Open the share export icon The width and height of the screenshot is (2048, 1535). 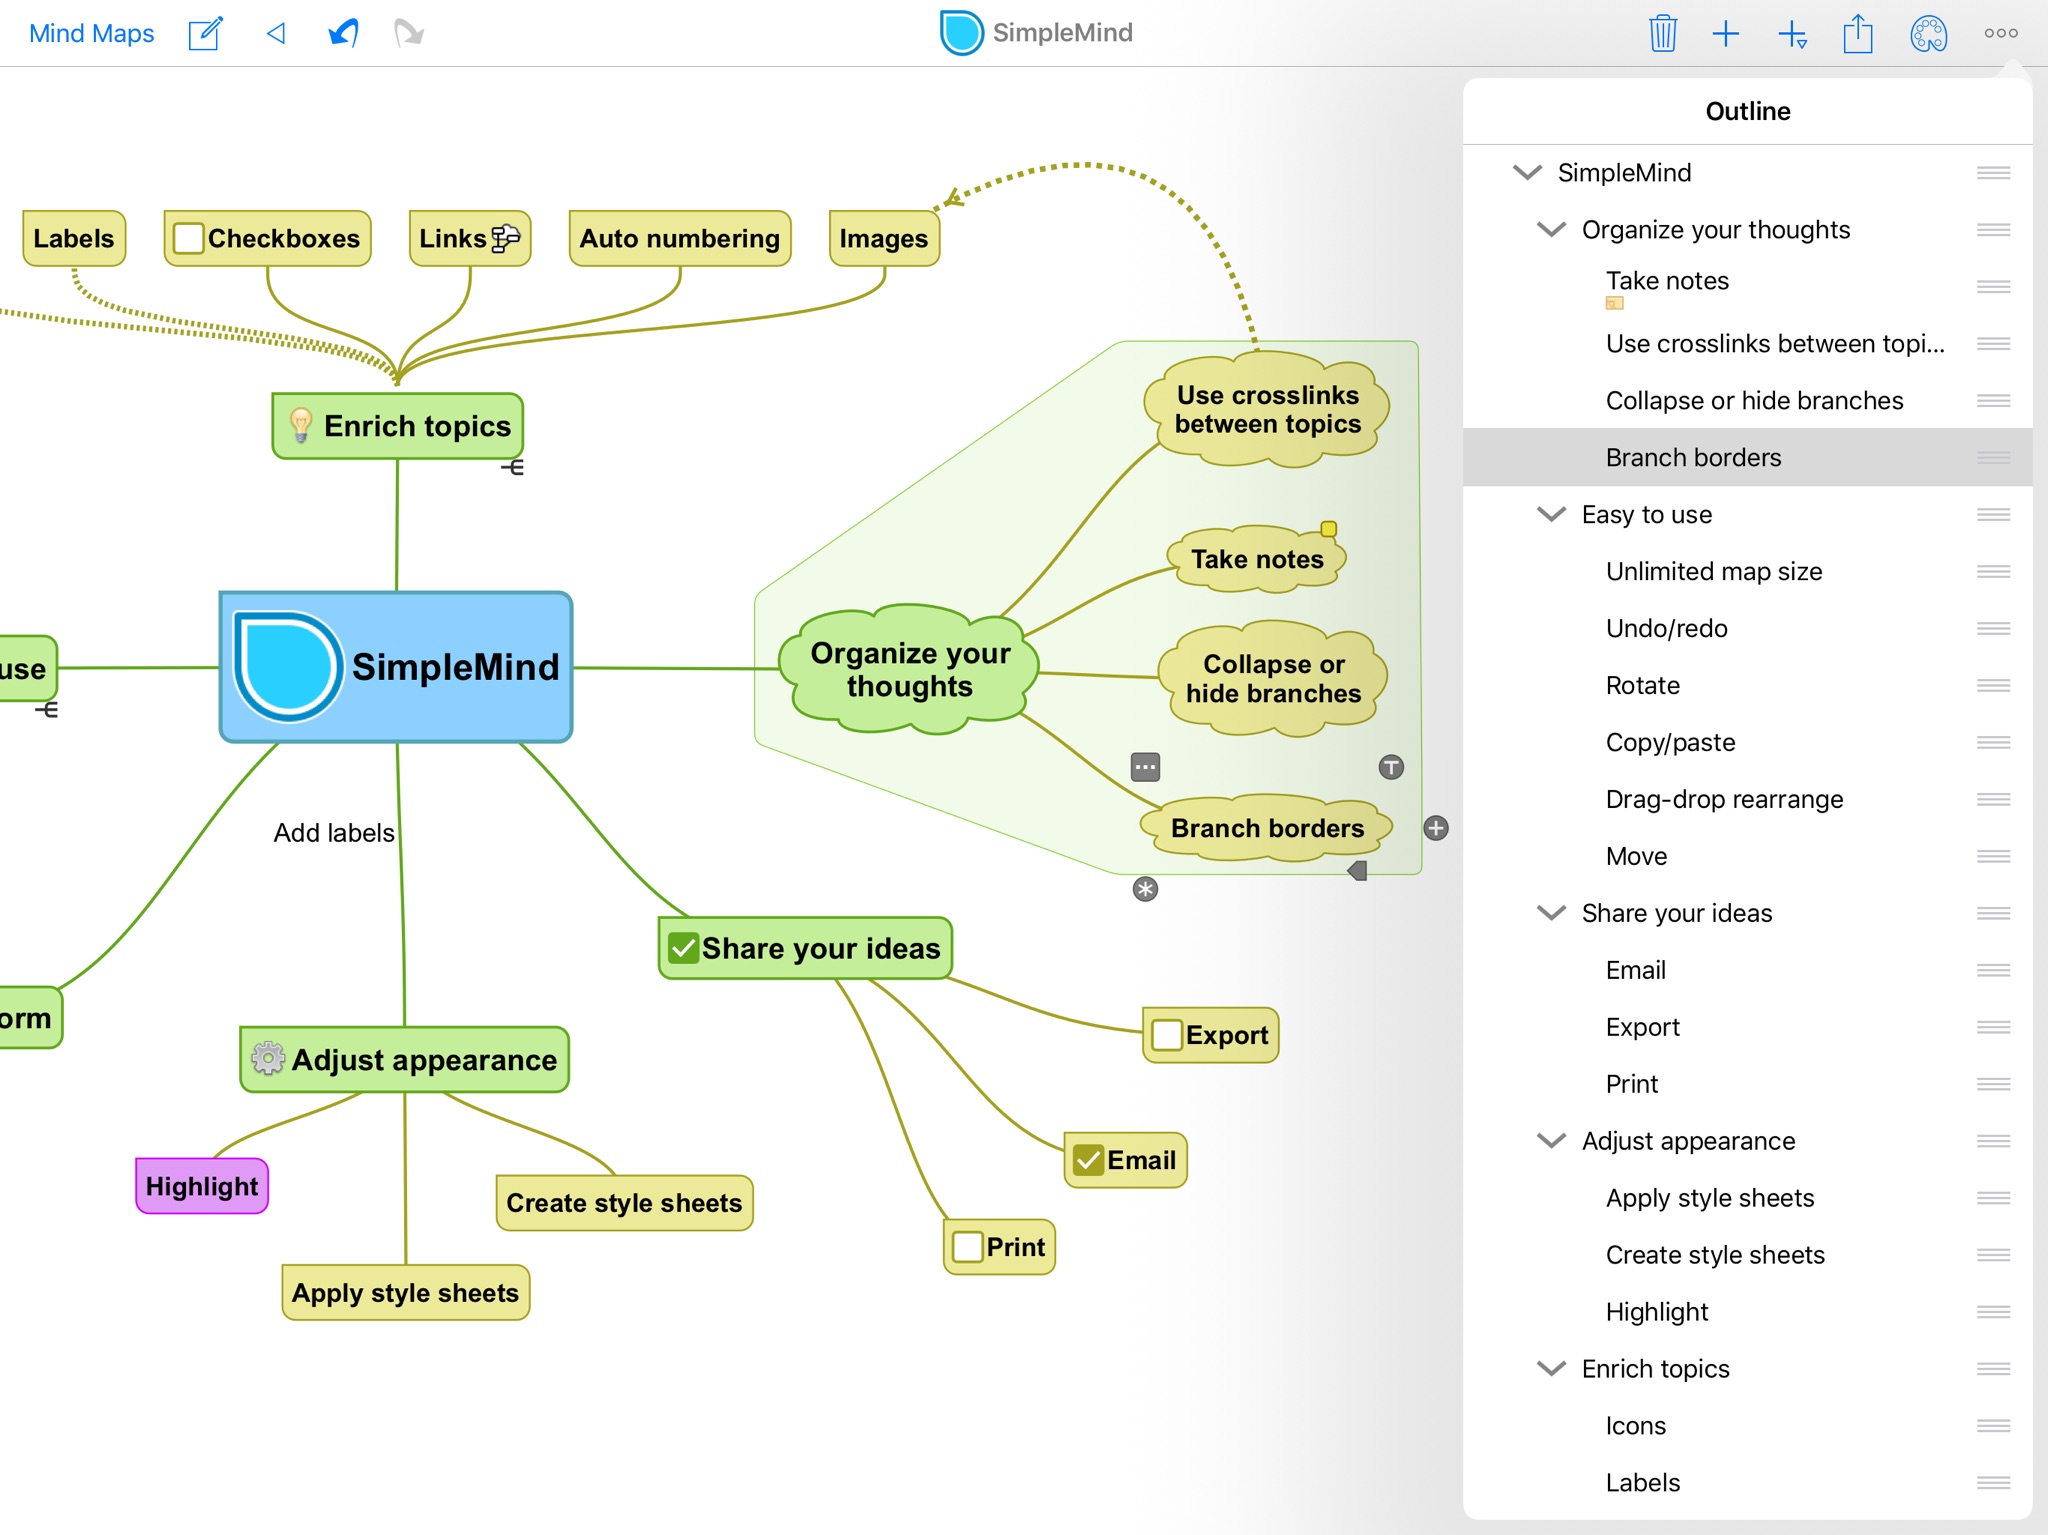tap(1858, 33)
